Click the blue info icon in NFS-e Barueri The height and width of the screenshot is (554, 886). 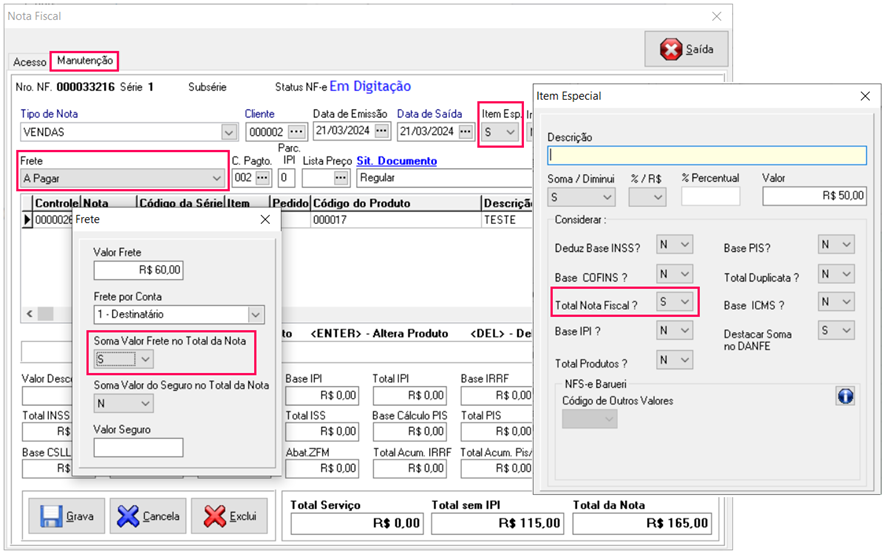[x=845, y=397]
